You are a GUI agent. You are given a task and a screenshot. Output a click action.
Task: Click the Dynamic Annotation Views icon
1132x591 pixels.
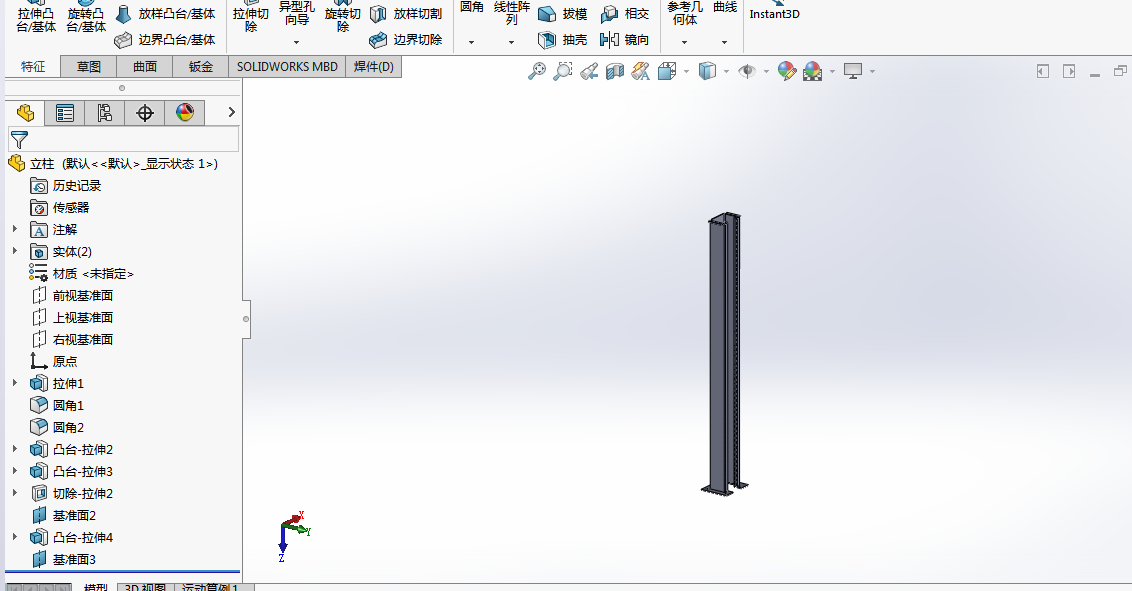[x=640, y=71]
